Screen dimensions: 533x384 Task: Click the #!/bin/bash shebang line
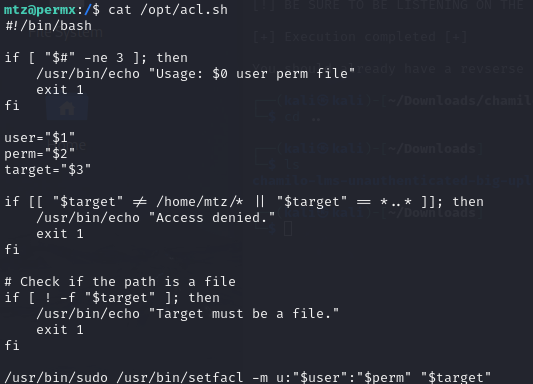click(x=48, y=26)
